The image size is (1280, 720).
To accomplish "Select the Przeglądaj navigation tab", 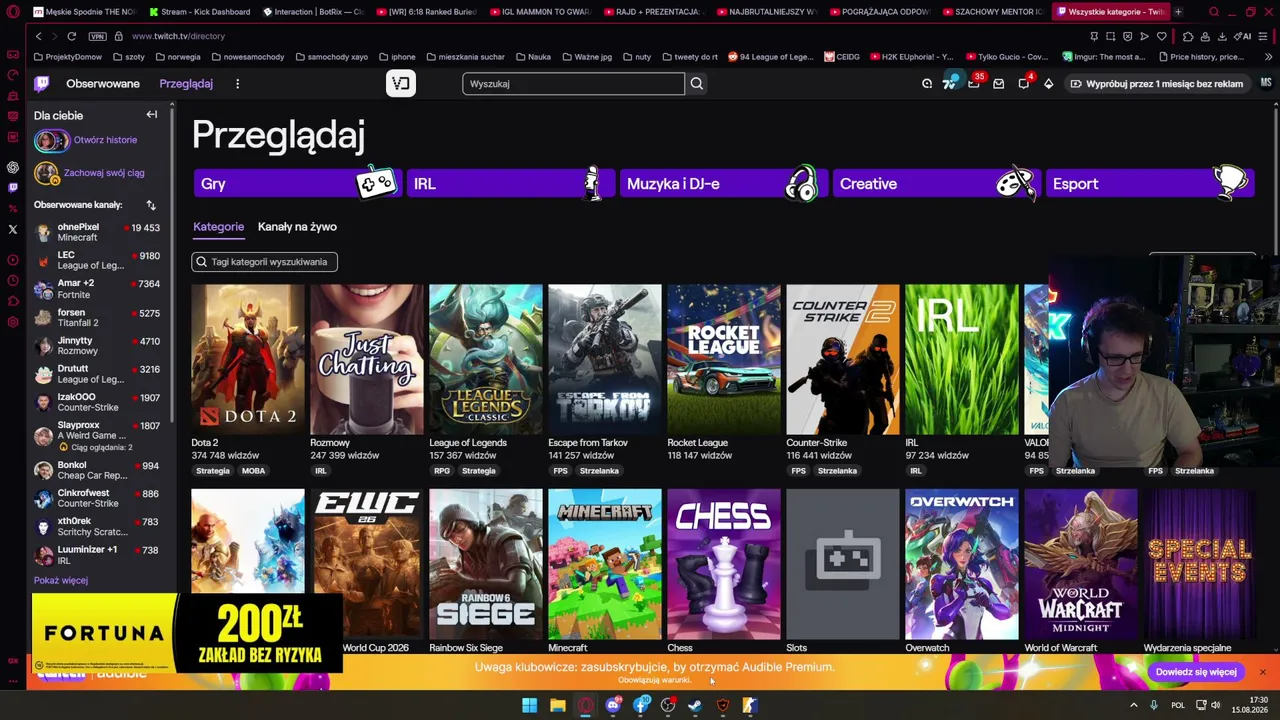I will 186,84.
